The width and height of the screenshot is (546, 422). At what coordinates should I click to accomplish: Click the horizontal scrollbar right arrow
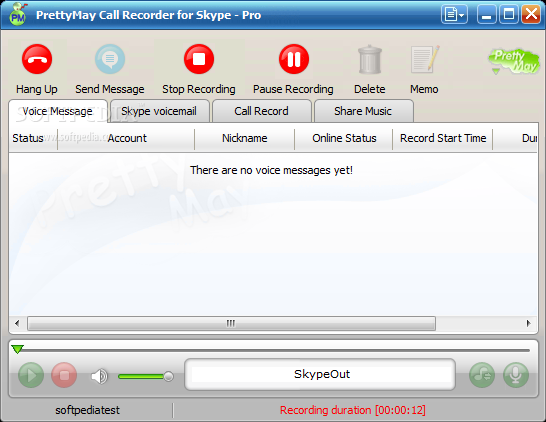tap(528, 323)
